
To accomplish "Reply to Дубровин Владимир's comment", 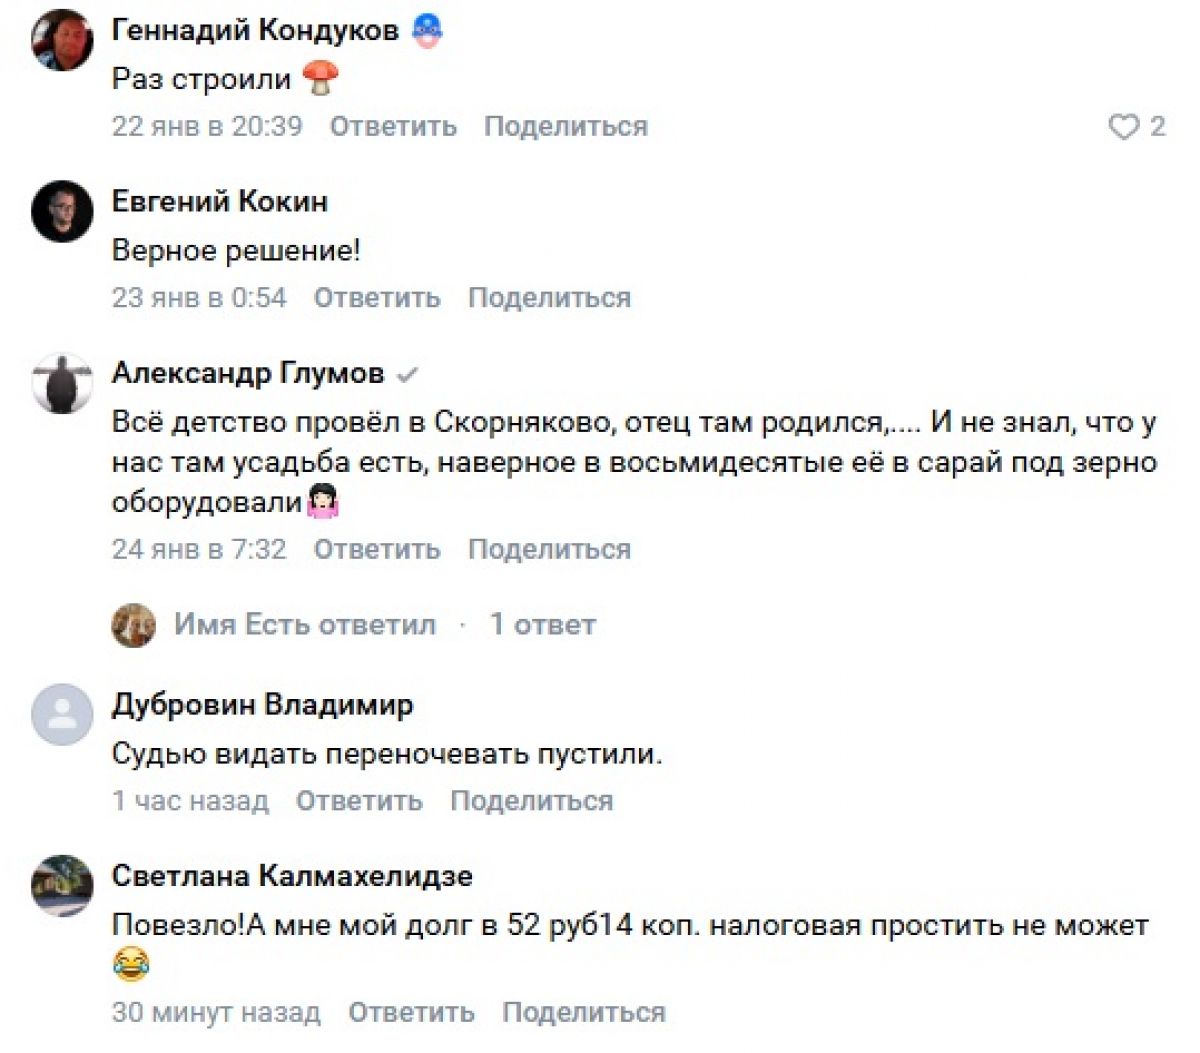I will click(359, 801).
